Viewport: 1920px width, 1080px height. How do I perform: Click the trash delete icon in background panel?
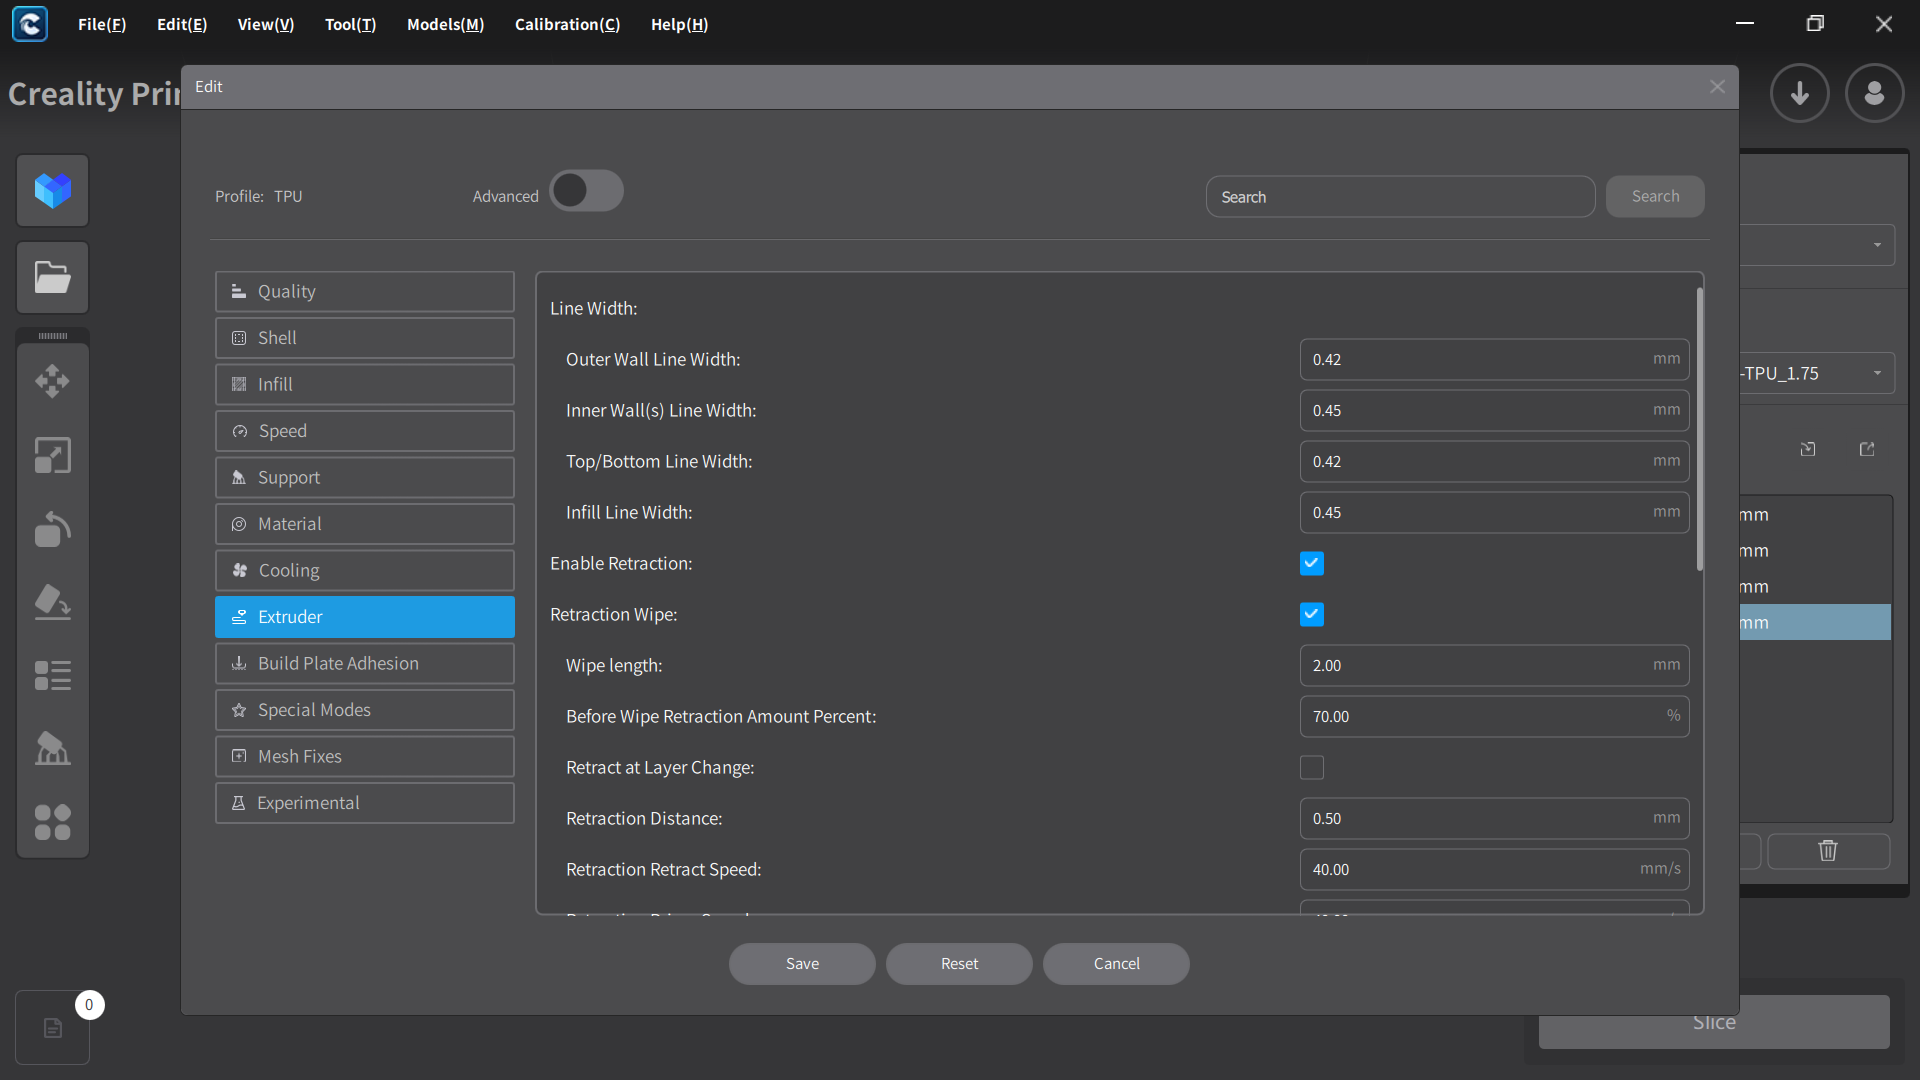coord(1828,850)
